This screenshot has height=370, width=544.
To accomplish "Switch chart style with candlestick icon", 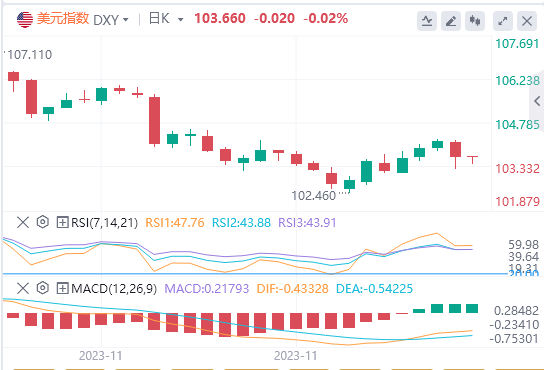I will coord(475,21).
